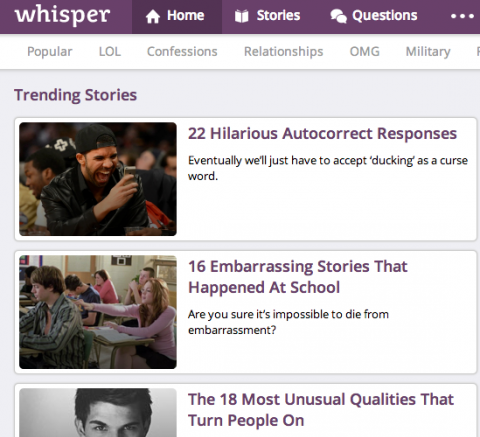Open the Confessions category
Viewport: 480px width, 437px height.
tap(182, 52)
